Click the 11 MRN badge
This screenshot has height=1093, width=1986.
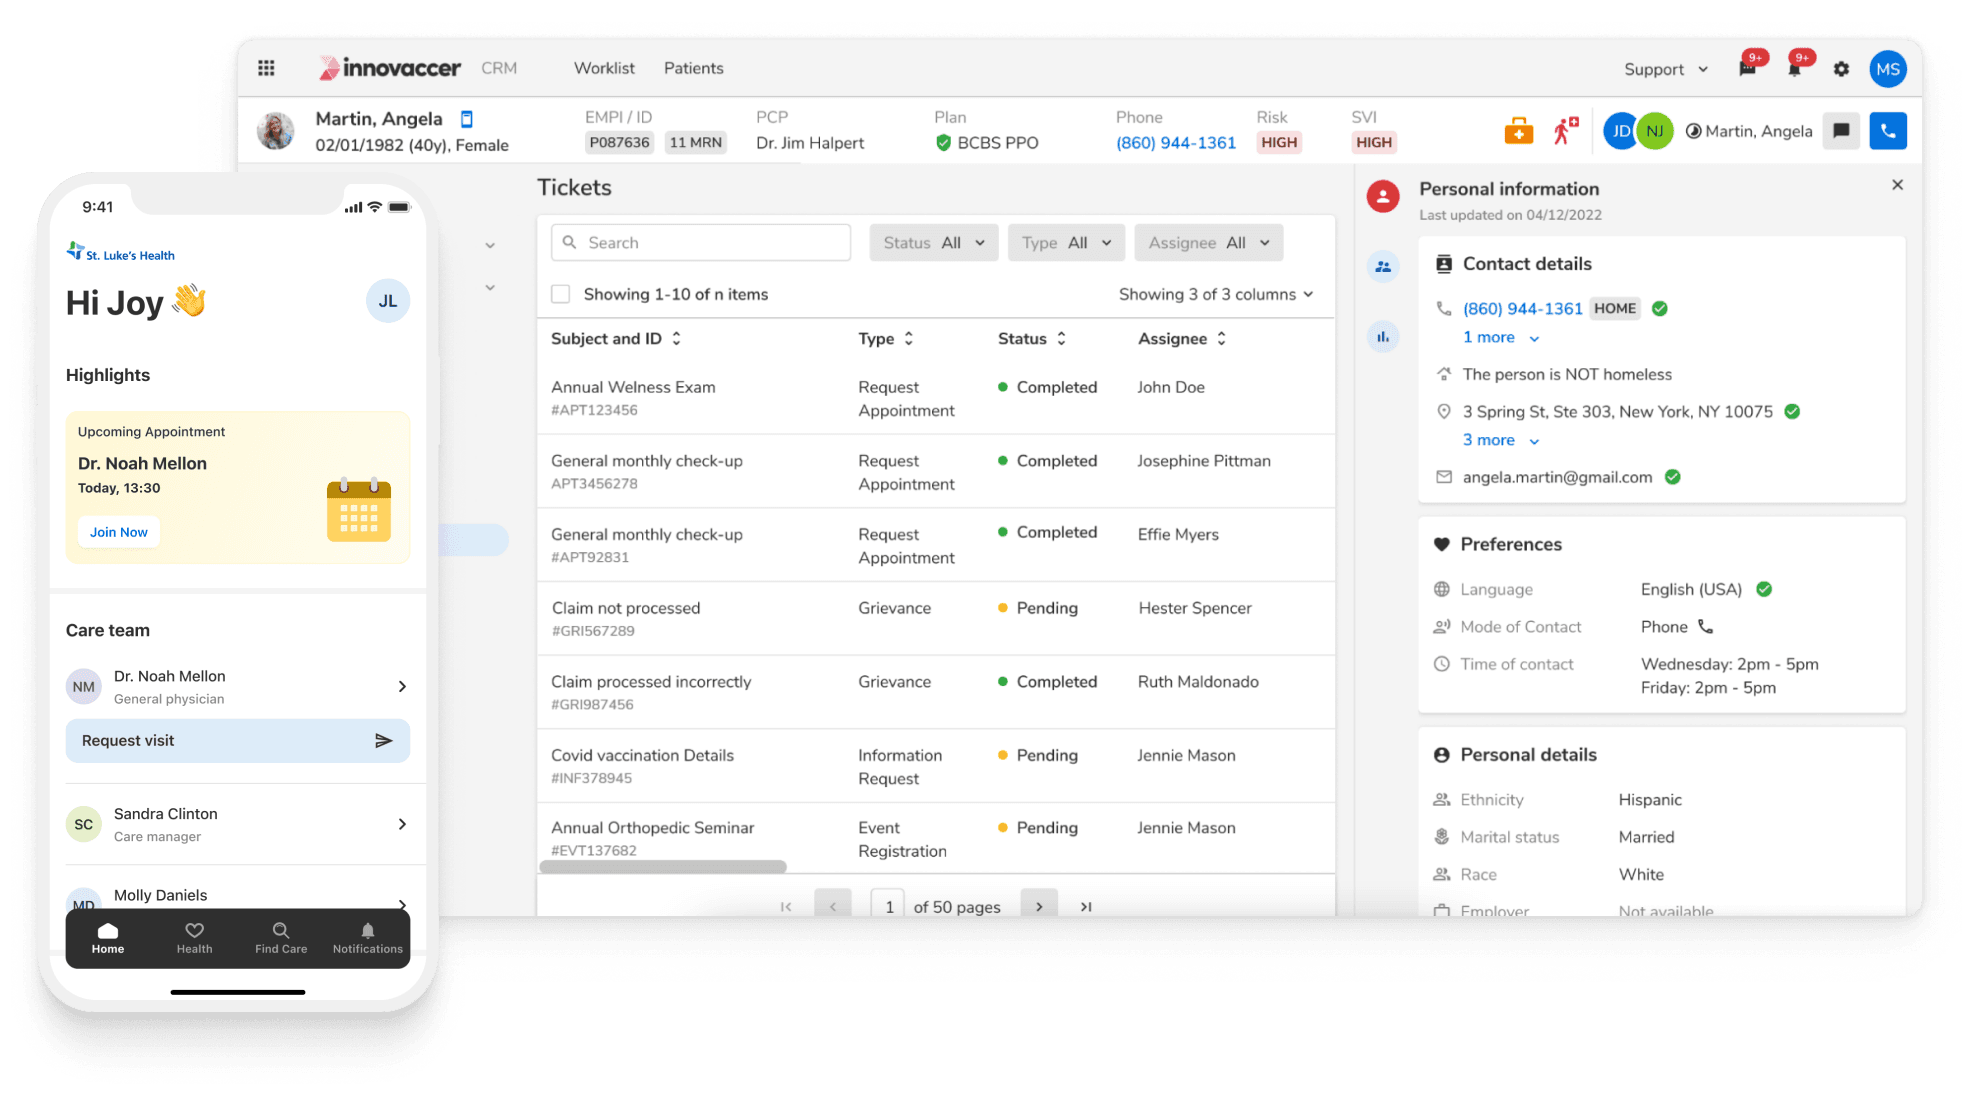click(x=695, y=143)
